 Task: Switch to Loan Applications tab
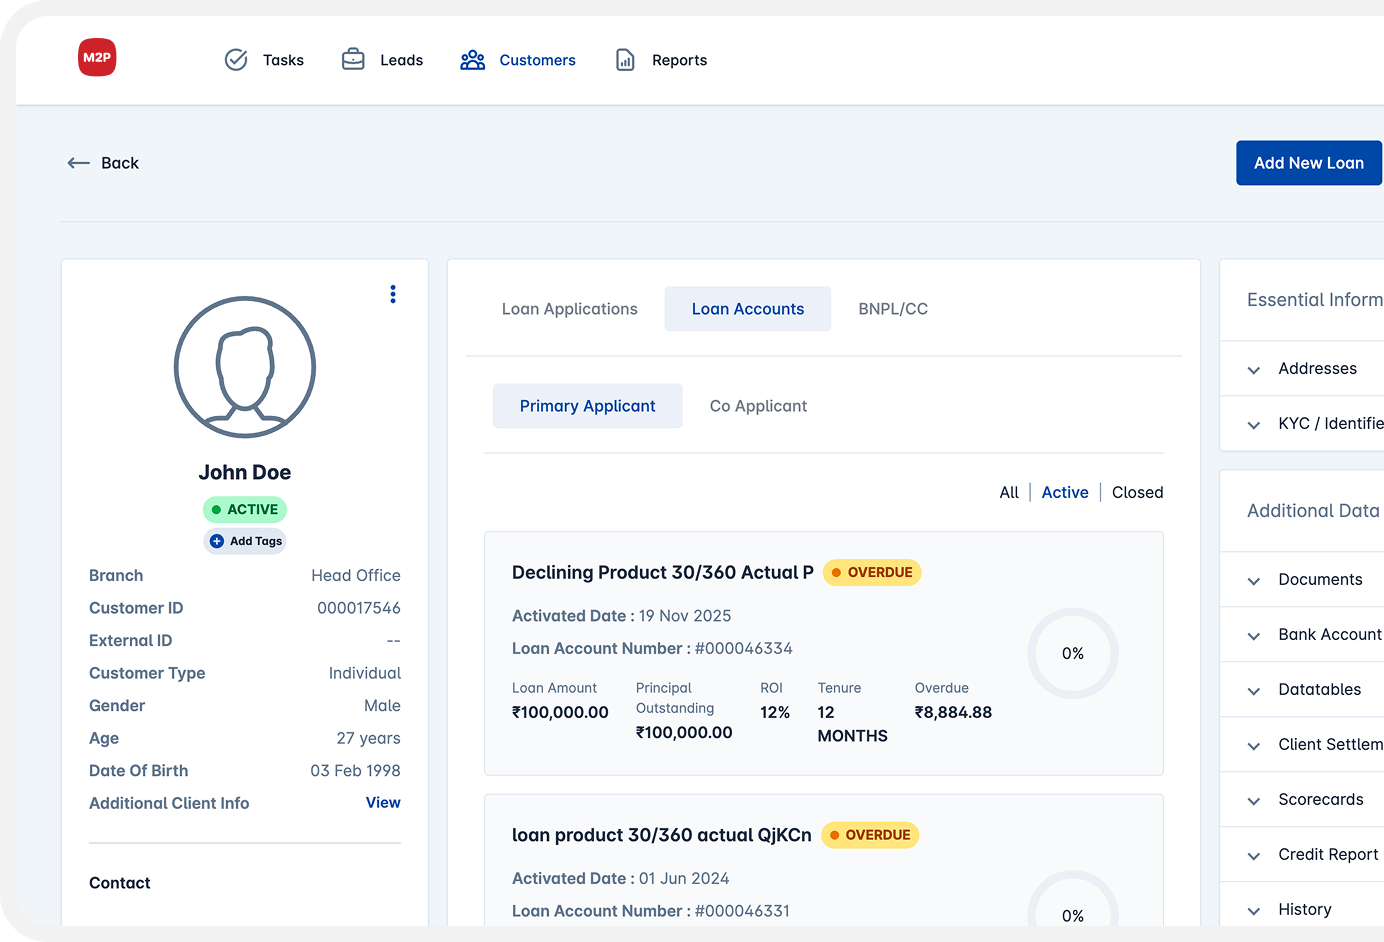[x=570, y=309]
